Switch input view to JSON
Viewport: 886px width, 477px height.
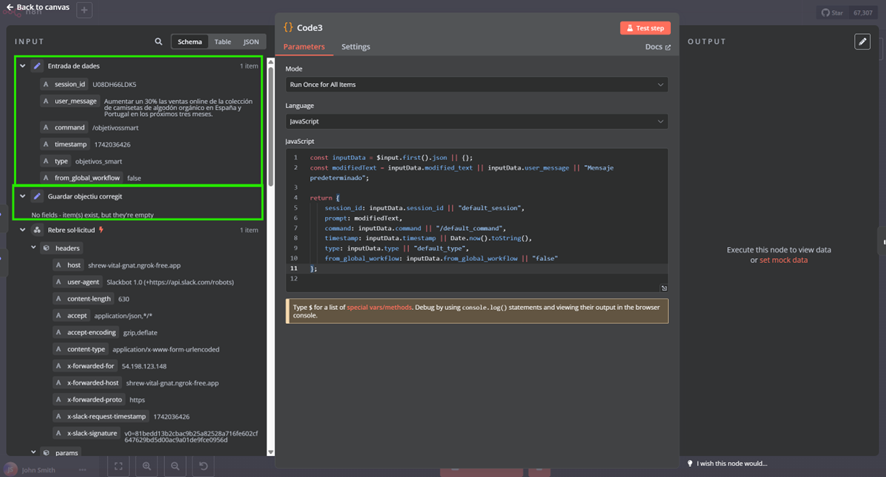click(251, 42)
